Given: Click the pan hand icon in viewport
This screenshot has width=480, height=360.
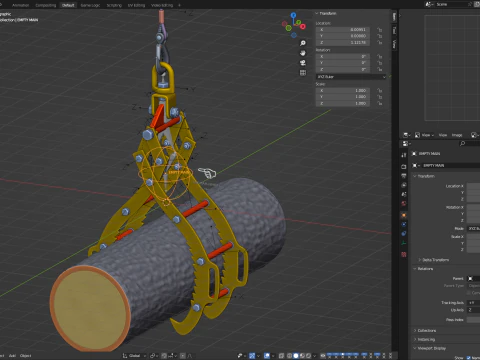Looking at the screenshot, I should (303, 53).
